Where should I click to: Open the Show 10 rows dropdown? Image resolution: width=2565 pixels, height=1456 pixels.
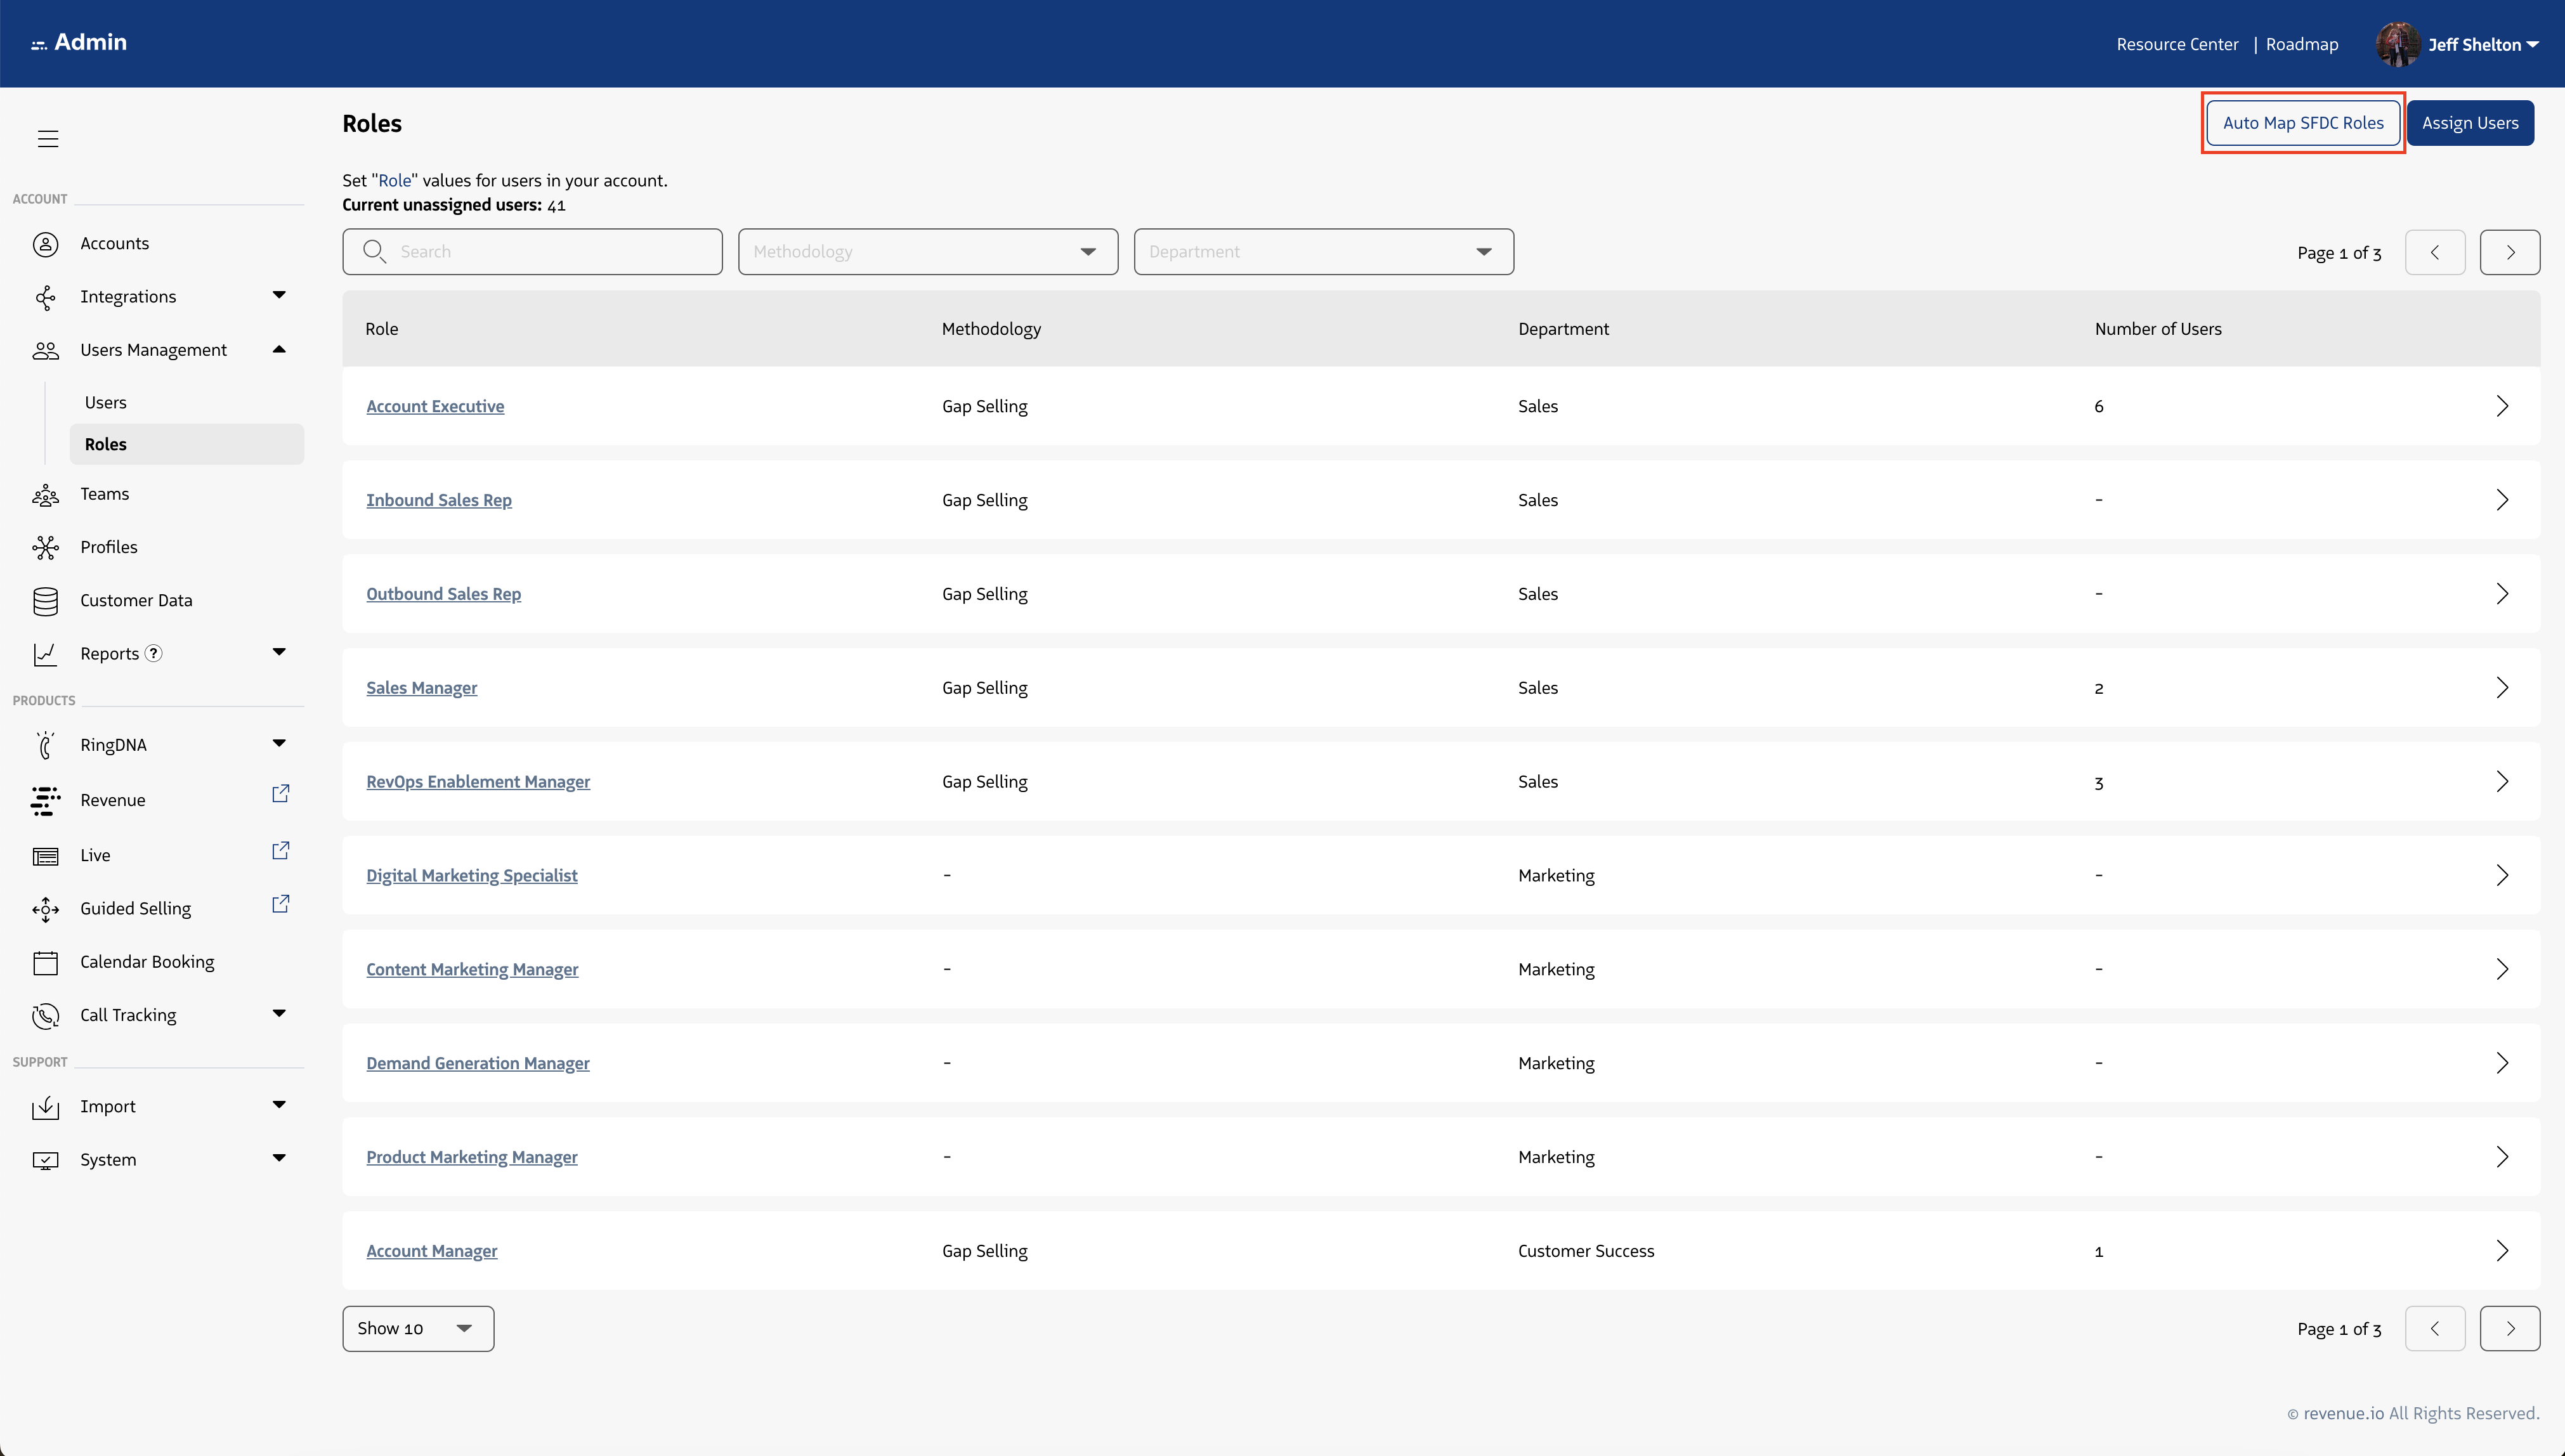click(x=417, y=1329)
